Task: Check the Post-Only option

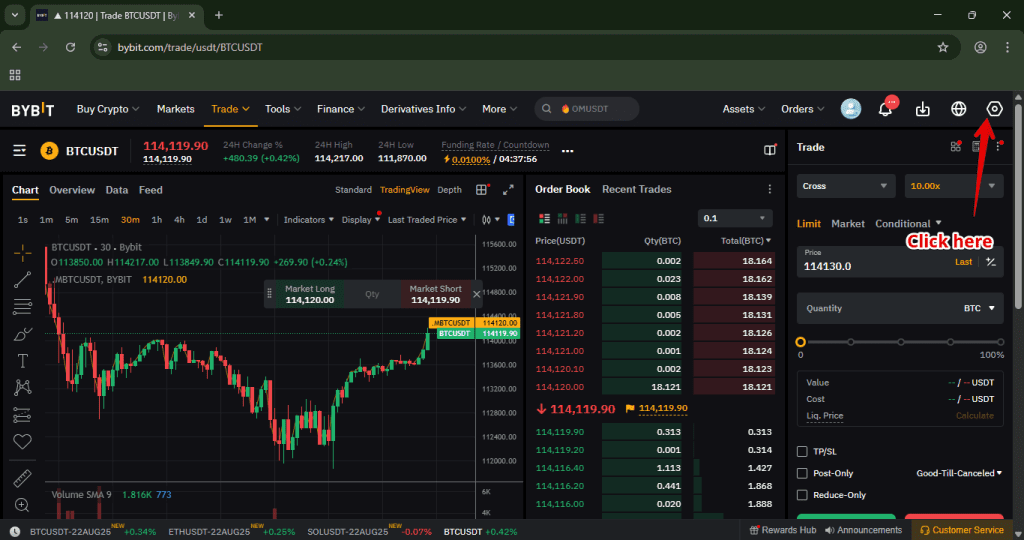Action: (x=802, y=473)
